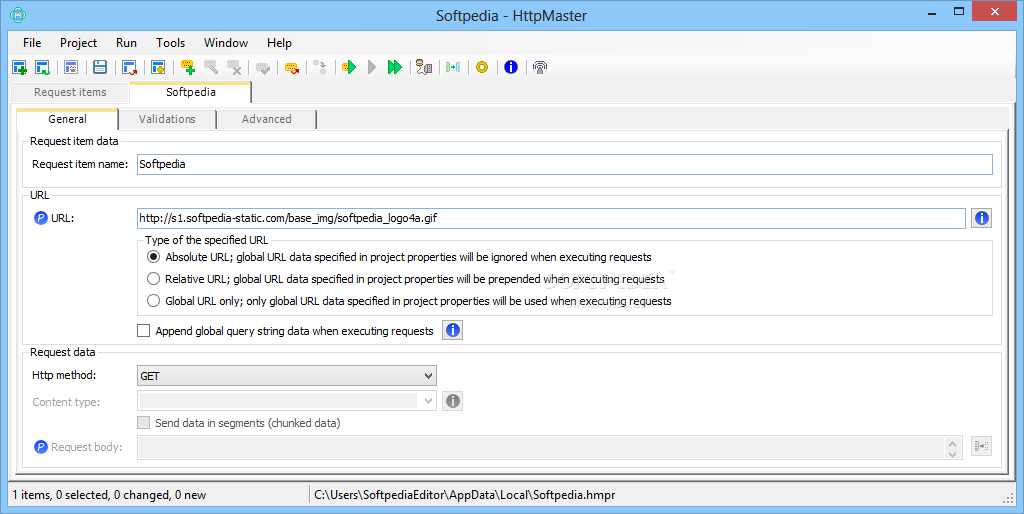The image size is (1024, 514).
Task: Click the greyed delete request item icon
Action: (x=234, y=67)
